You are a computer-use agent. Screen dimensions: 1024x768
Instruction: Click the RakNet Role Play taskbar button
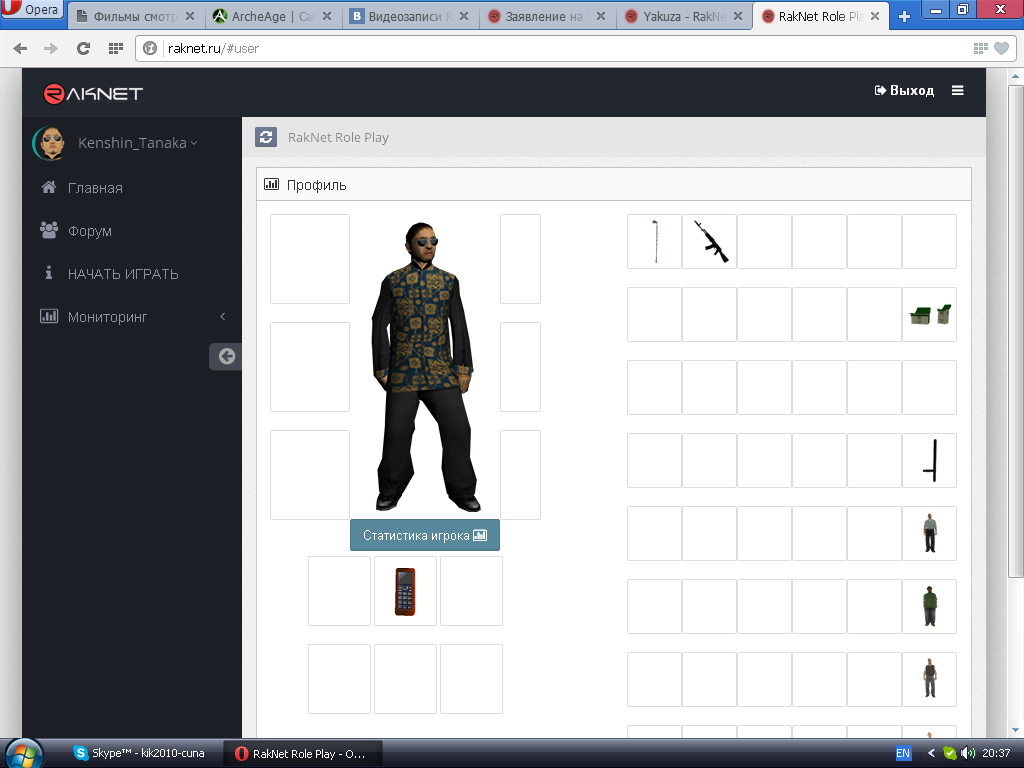click(302, 754)
